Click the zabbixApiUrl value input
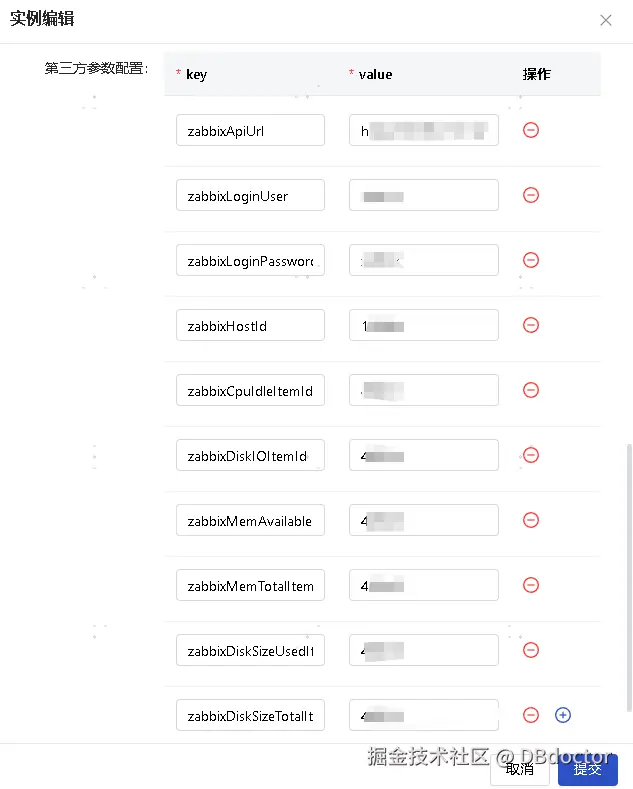This screenshot has width=633, height=789. pyautogui.click(x=423, y=130)
